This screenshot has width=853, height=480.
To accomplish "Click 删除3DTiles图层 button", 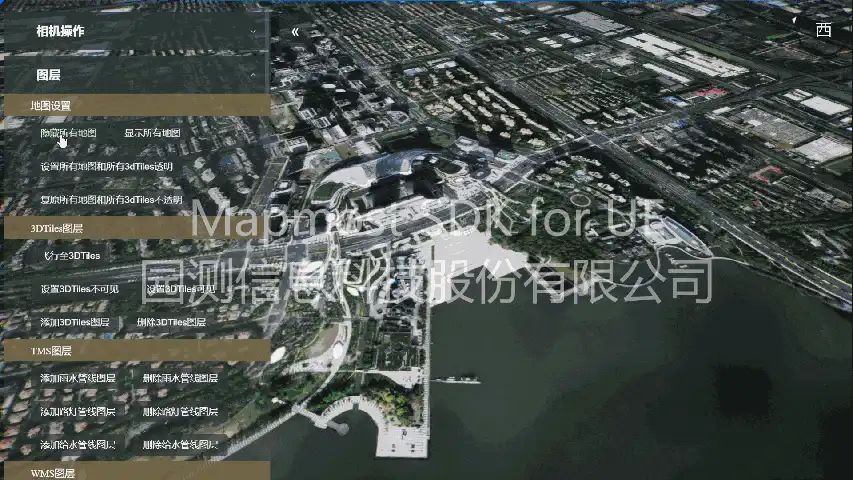I will click(171, 322).
